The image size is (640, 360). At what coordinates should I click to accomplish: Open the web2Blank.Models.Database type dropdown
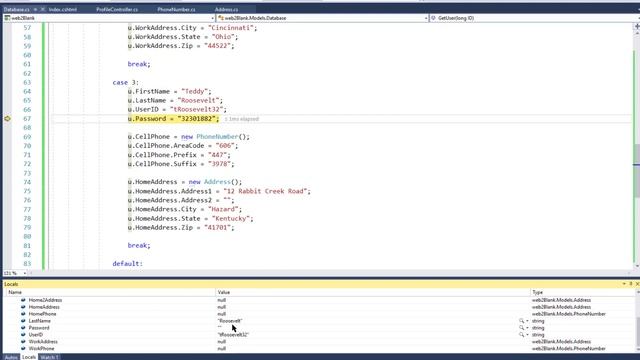322,18
